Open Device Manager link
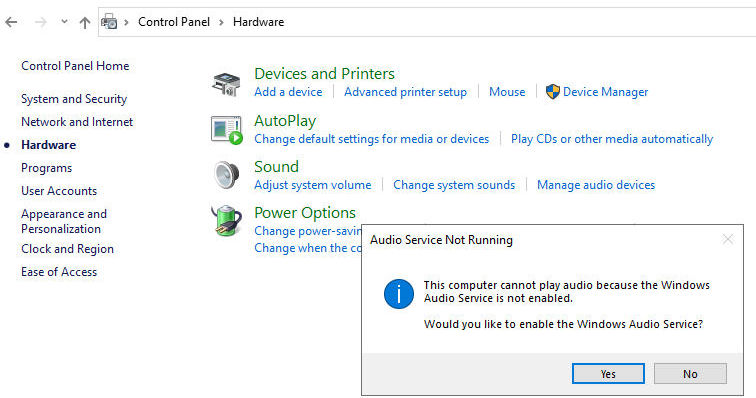Screen dimensions: 756x398 click(x=606, y=92)
